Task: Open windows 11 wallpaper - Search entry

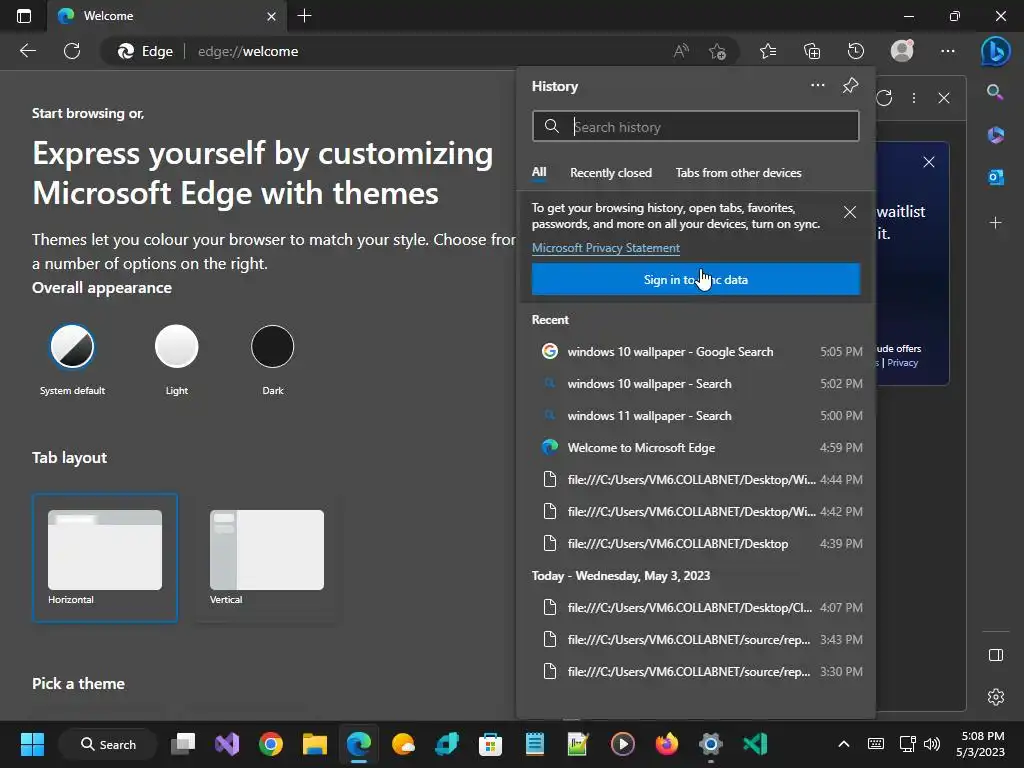Action: pyautogui.click(x=696, y=416)
